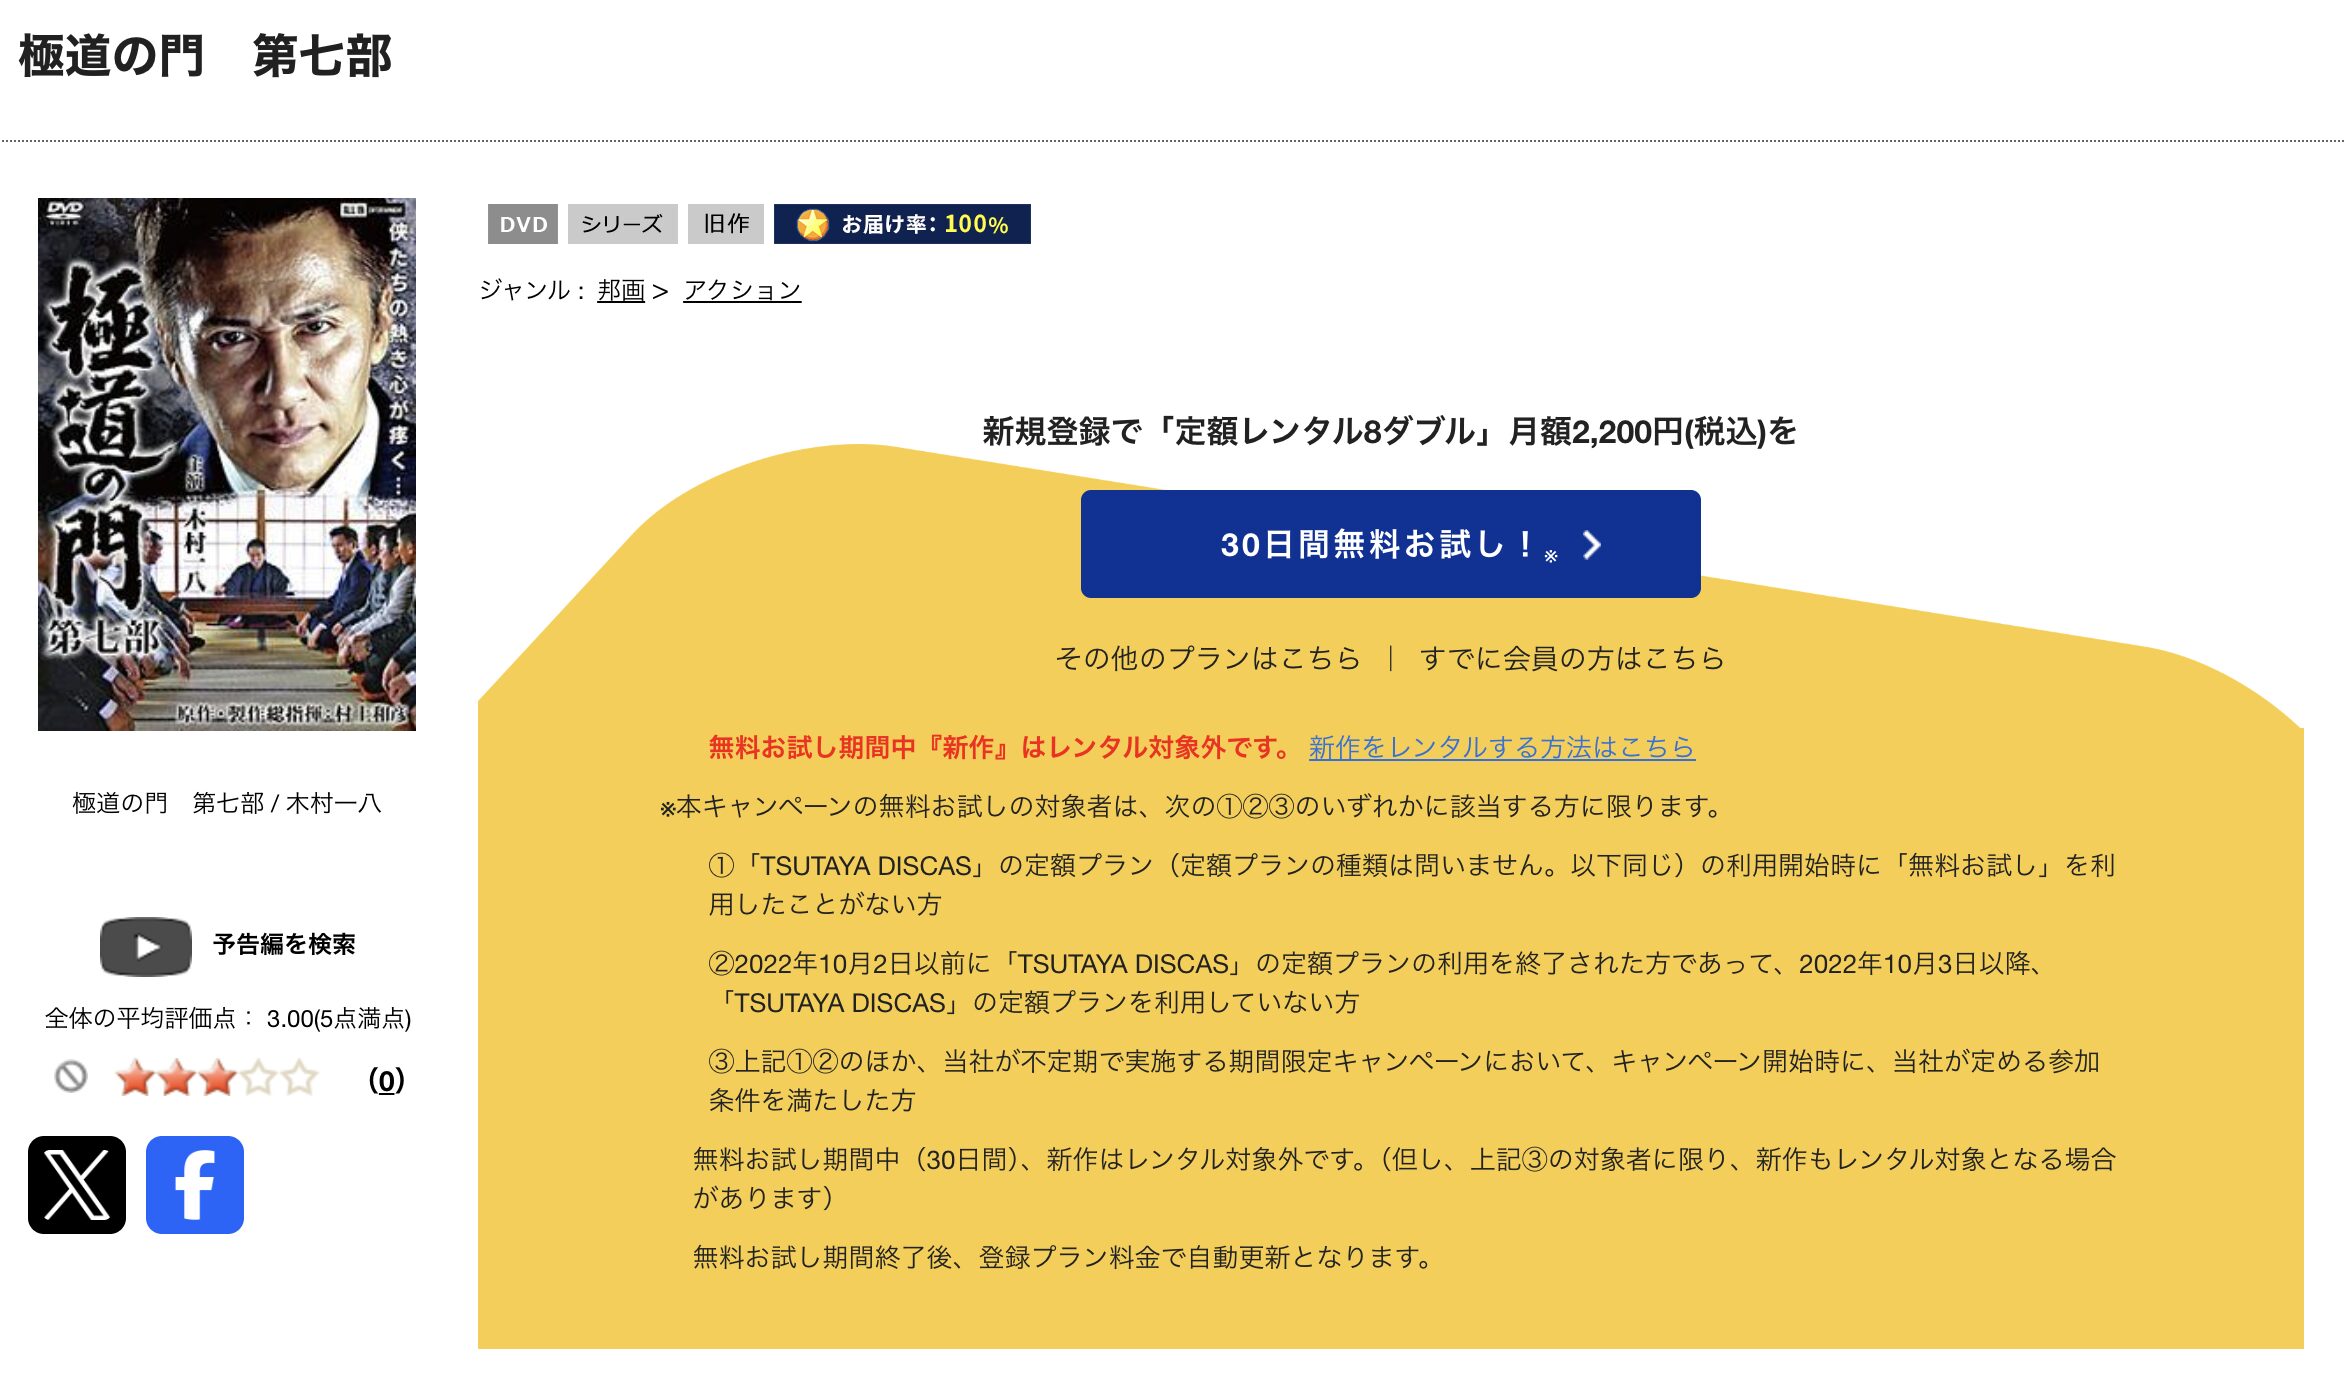Rate one star
This screenshot has width=2346, height=1382.
[x=134, y=1079]
